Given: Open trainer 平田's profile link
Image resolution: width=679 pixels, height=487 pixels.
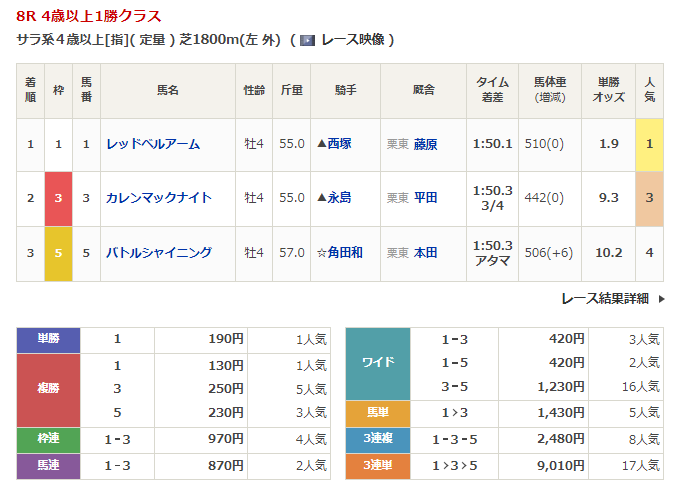Looking at the screenshot, I should pos(426,198).
